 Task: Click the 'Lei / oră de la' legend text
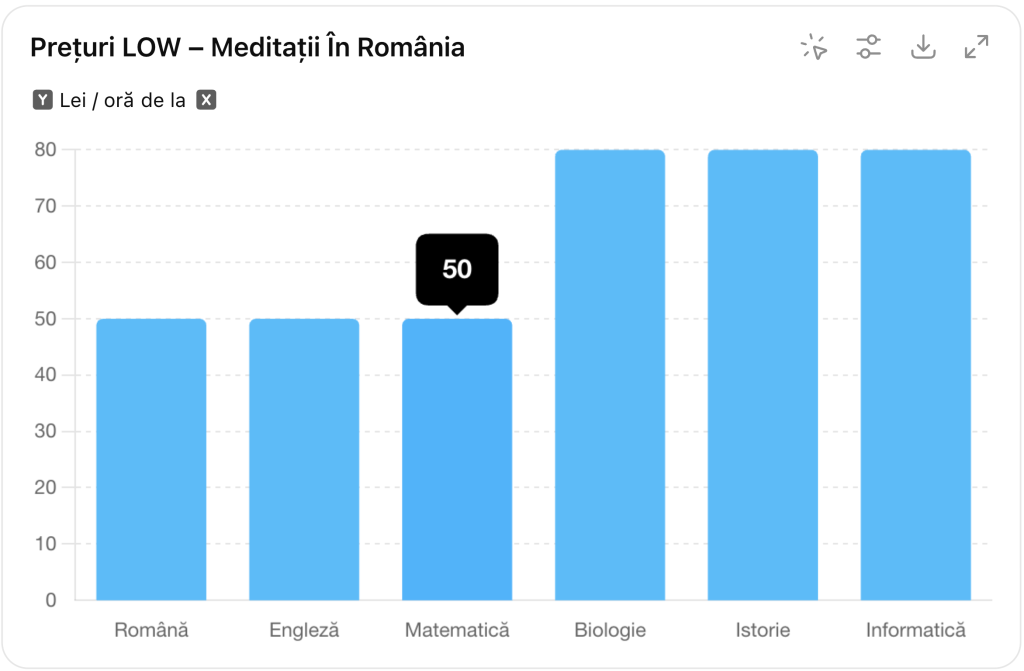[123, 100]
